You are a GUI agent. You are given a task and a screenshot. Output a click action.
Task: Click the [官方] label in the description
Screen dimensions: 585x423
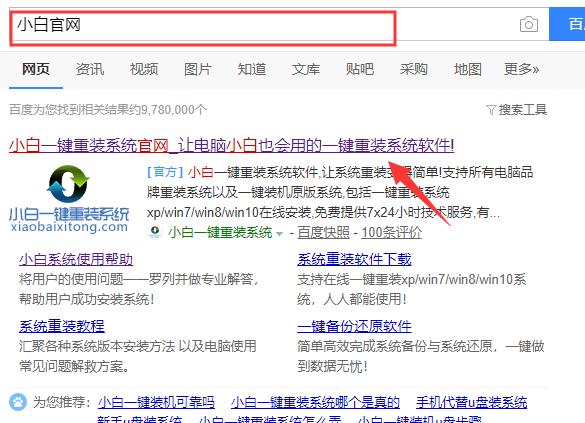[x=165, y=172]
